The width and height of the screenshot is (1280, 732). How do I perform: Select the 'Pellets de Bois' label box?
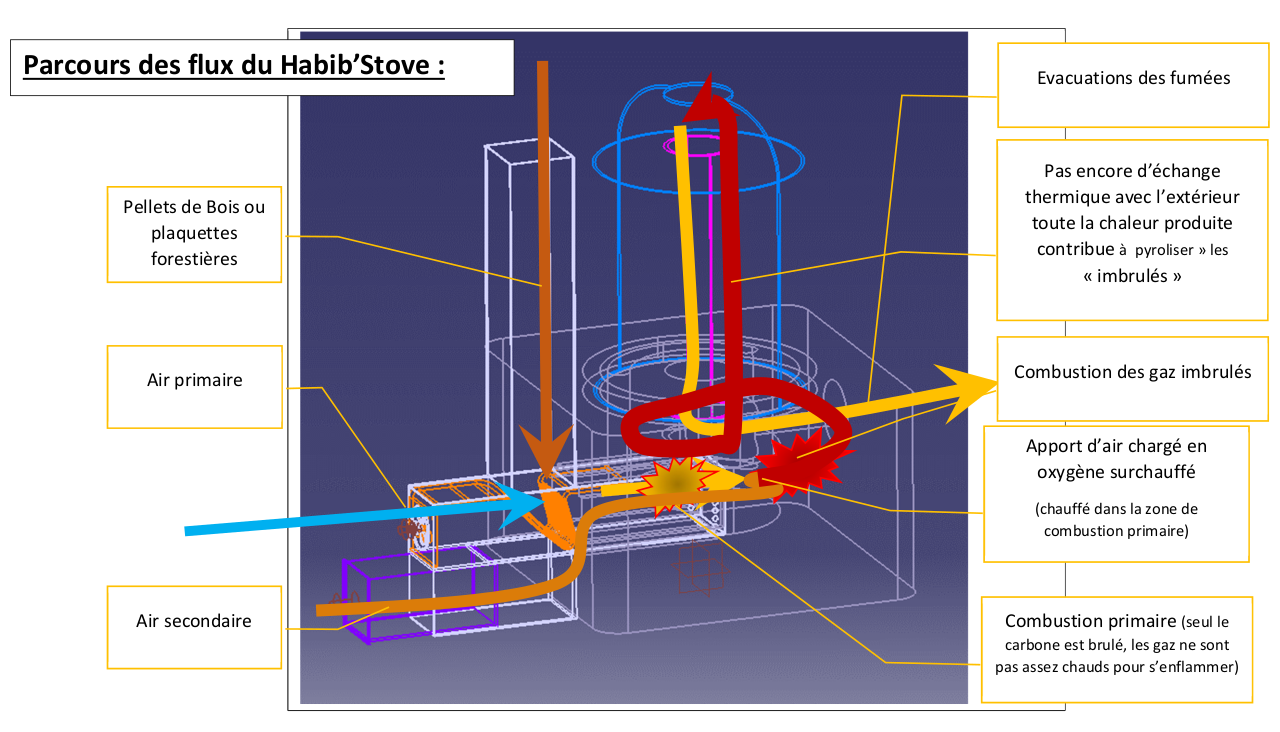tap(194, 233)
